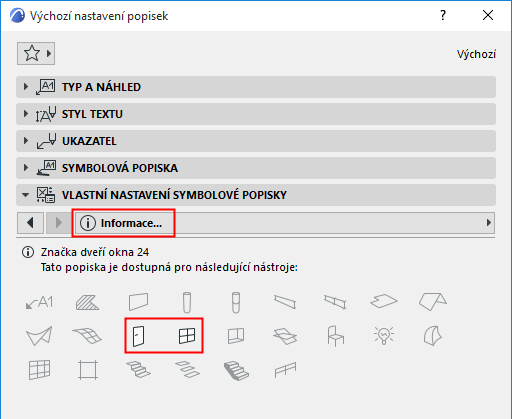
Task: Click the segmented beam tool icon
Action: [x=335, y=302]
